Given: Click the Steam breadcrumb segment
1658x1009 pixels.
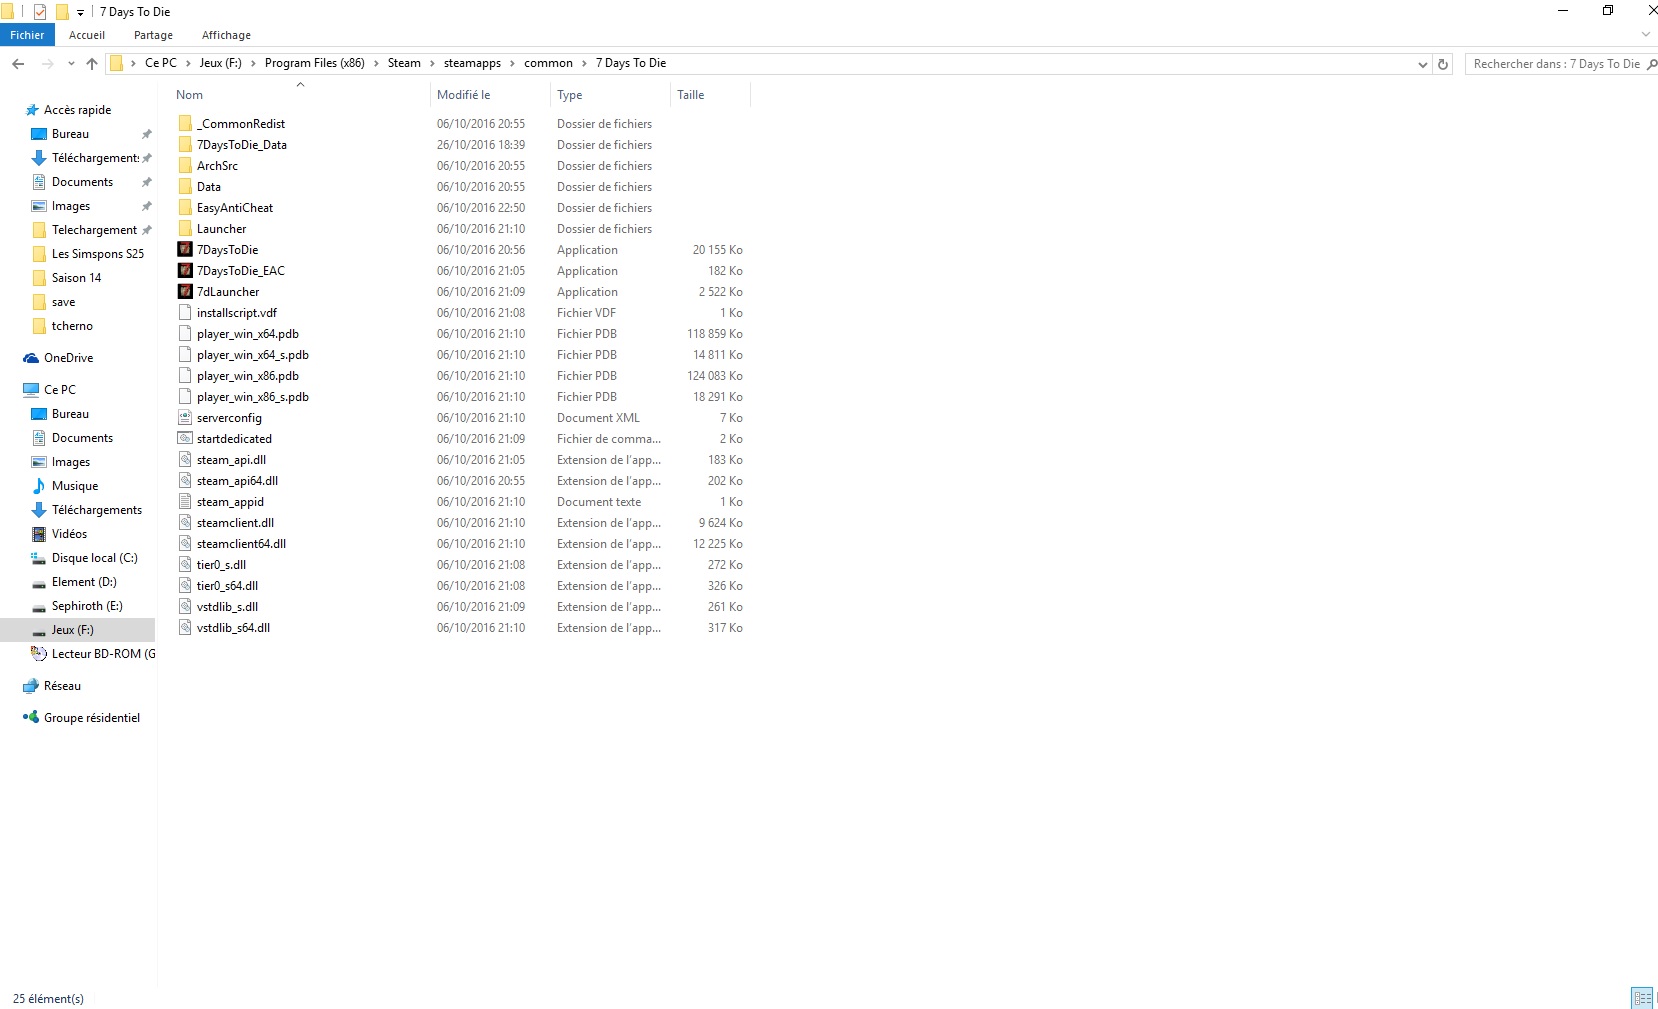Looking at the screenshot, I should coord(404,63).
